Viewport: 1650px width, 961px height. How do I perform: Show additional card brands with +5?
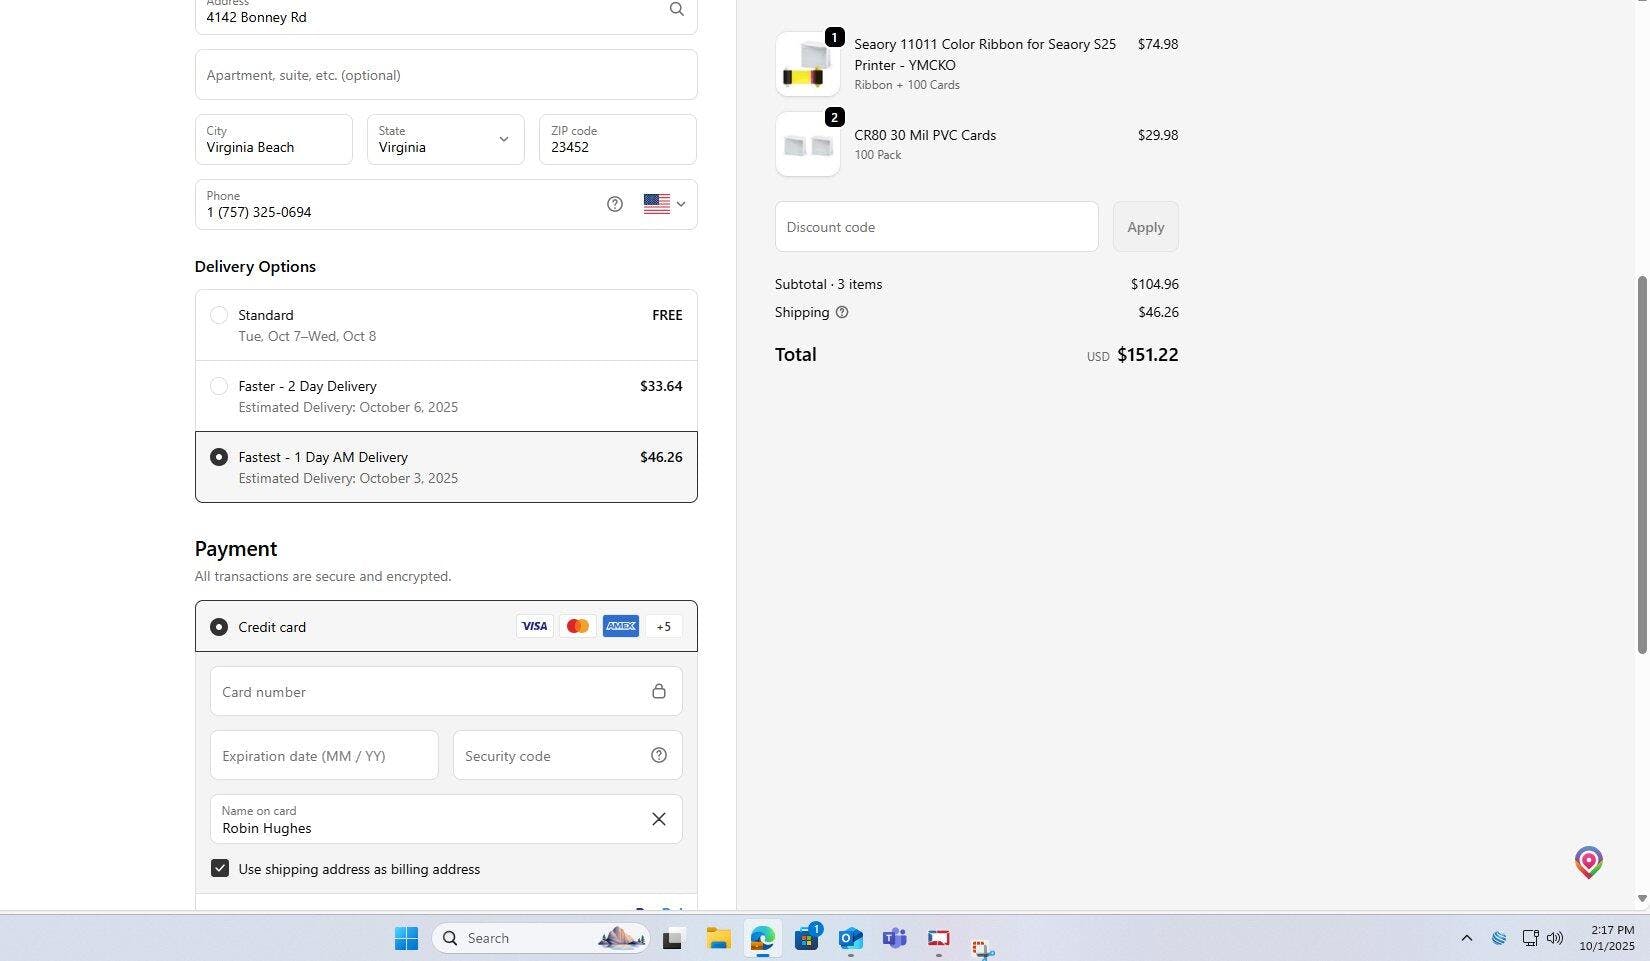[664, 627]
